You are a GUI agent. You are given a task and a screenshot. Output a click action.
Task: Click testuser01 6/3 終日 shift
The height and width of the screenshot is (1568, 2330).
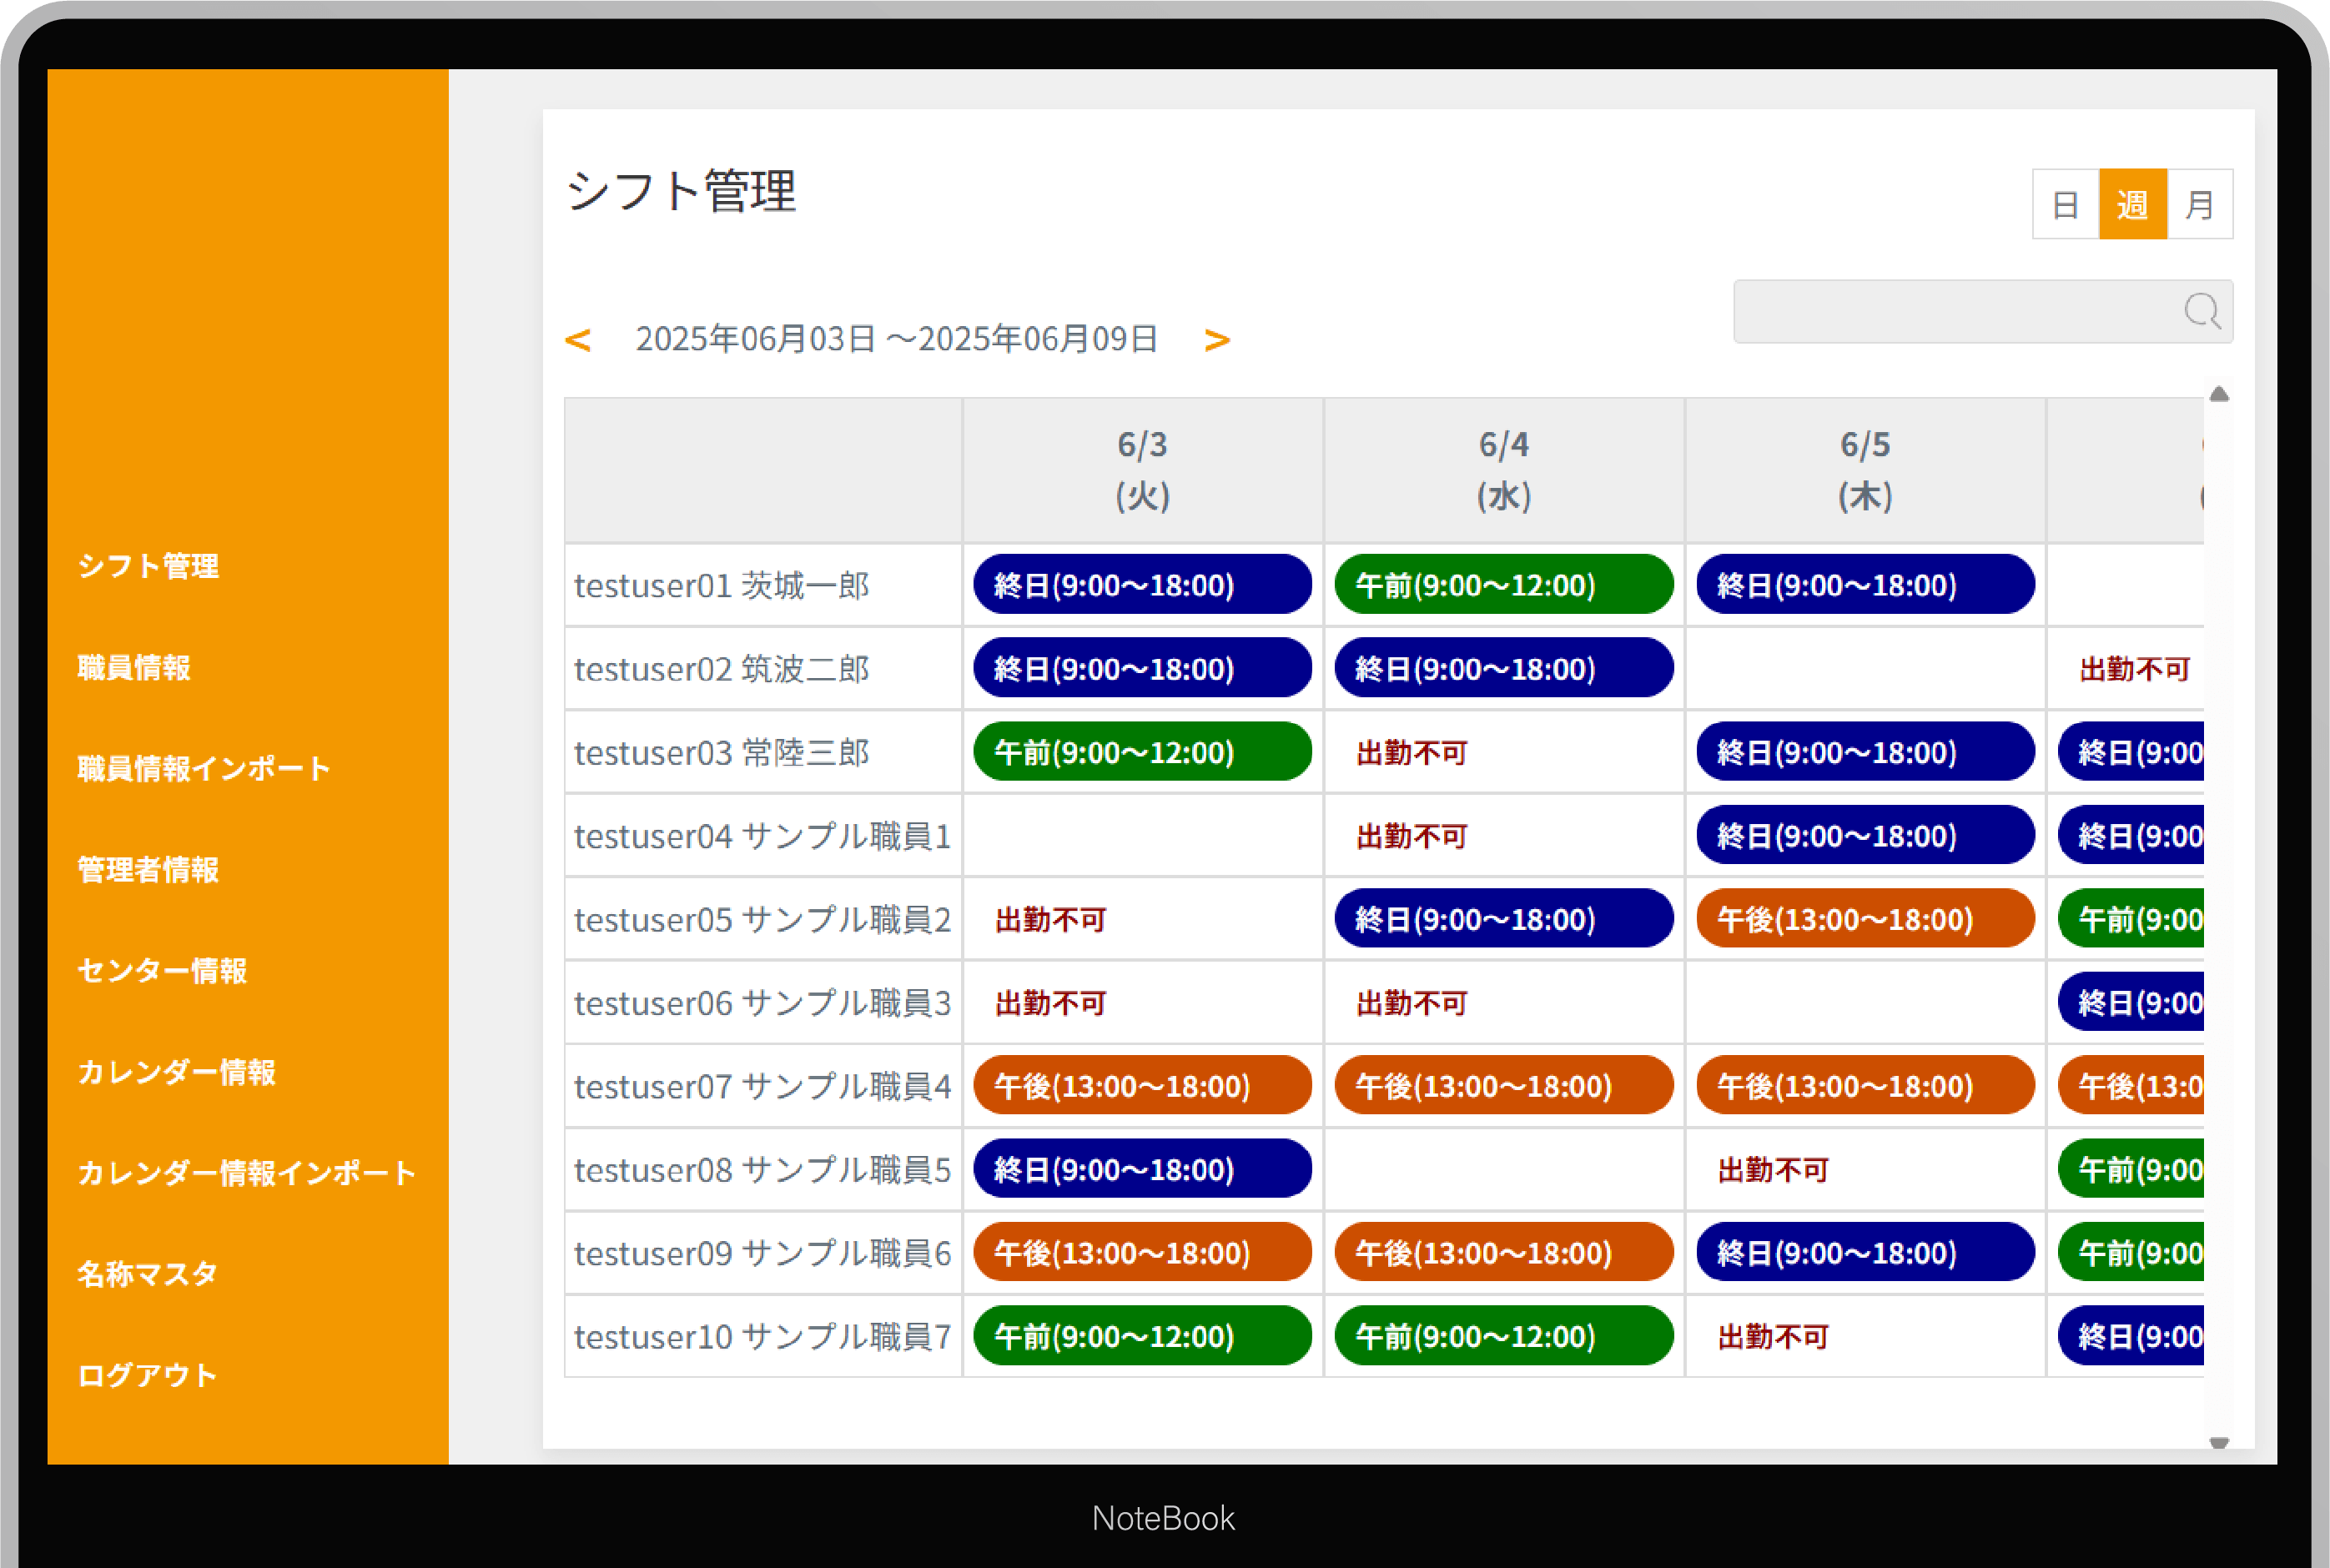pos(1142,585)
